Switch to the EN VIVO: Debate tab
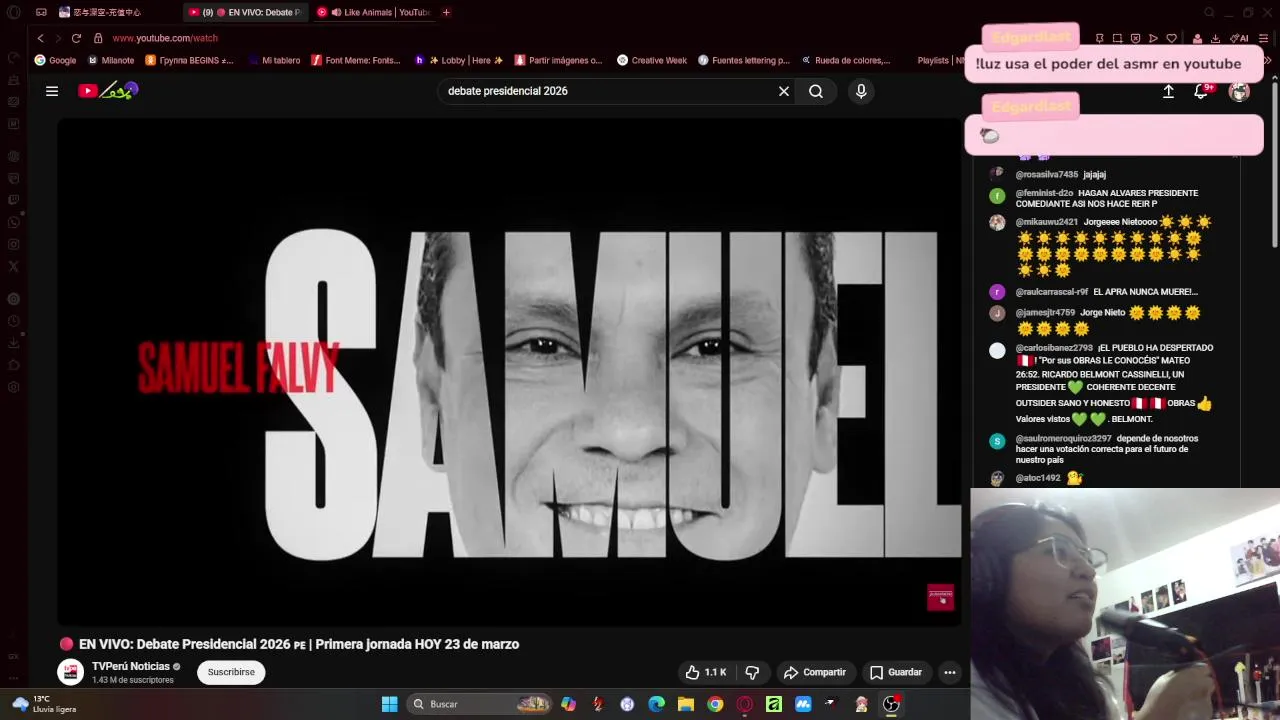 (x=244, y=12)
